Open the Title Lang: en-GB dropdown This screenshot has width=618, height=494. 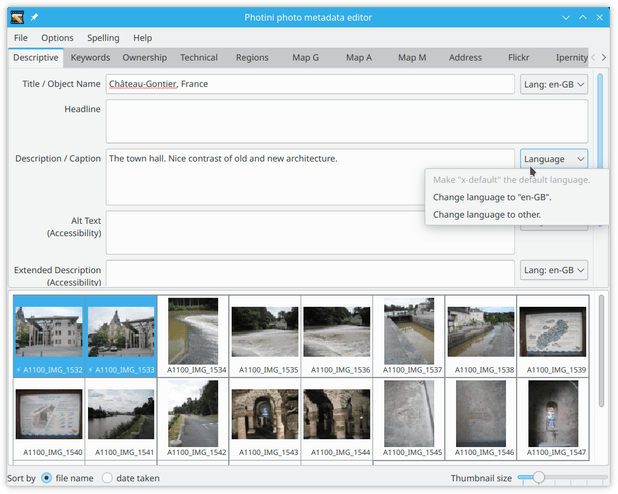554,84
